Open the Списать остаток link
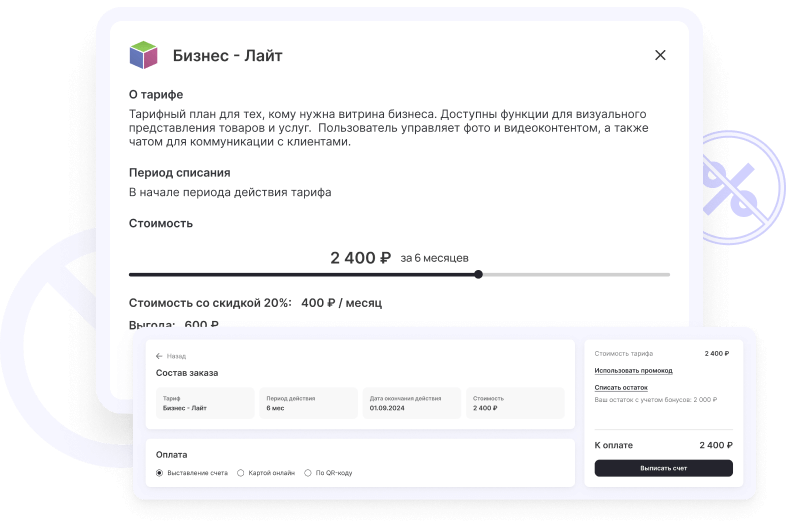The image size is (786, 532). coord(621,387)
